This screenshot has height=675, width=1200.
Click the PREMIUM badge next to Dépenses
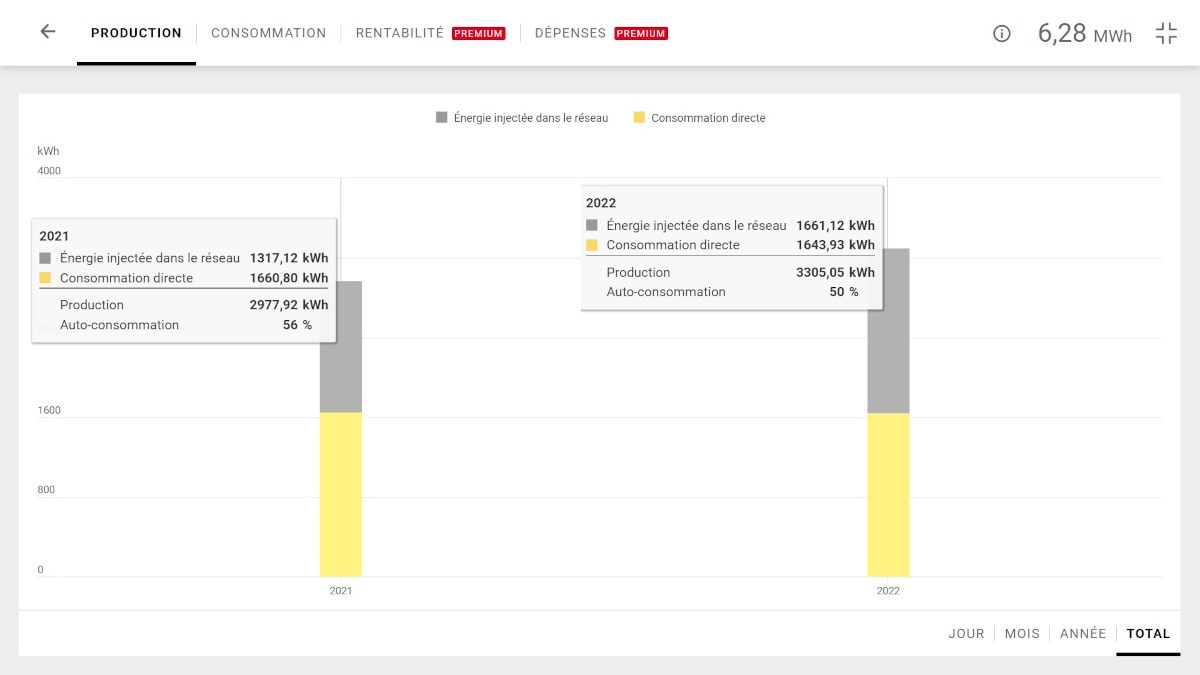(x=641, y=33)
